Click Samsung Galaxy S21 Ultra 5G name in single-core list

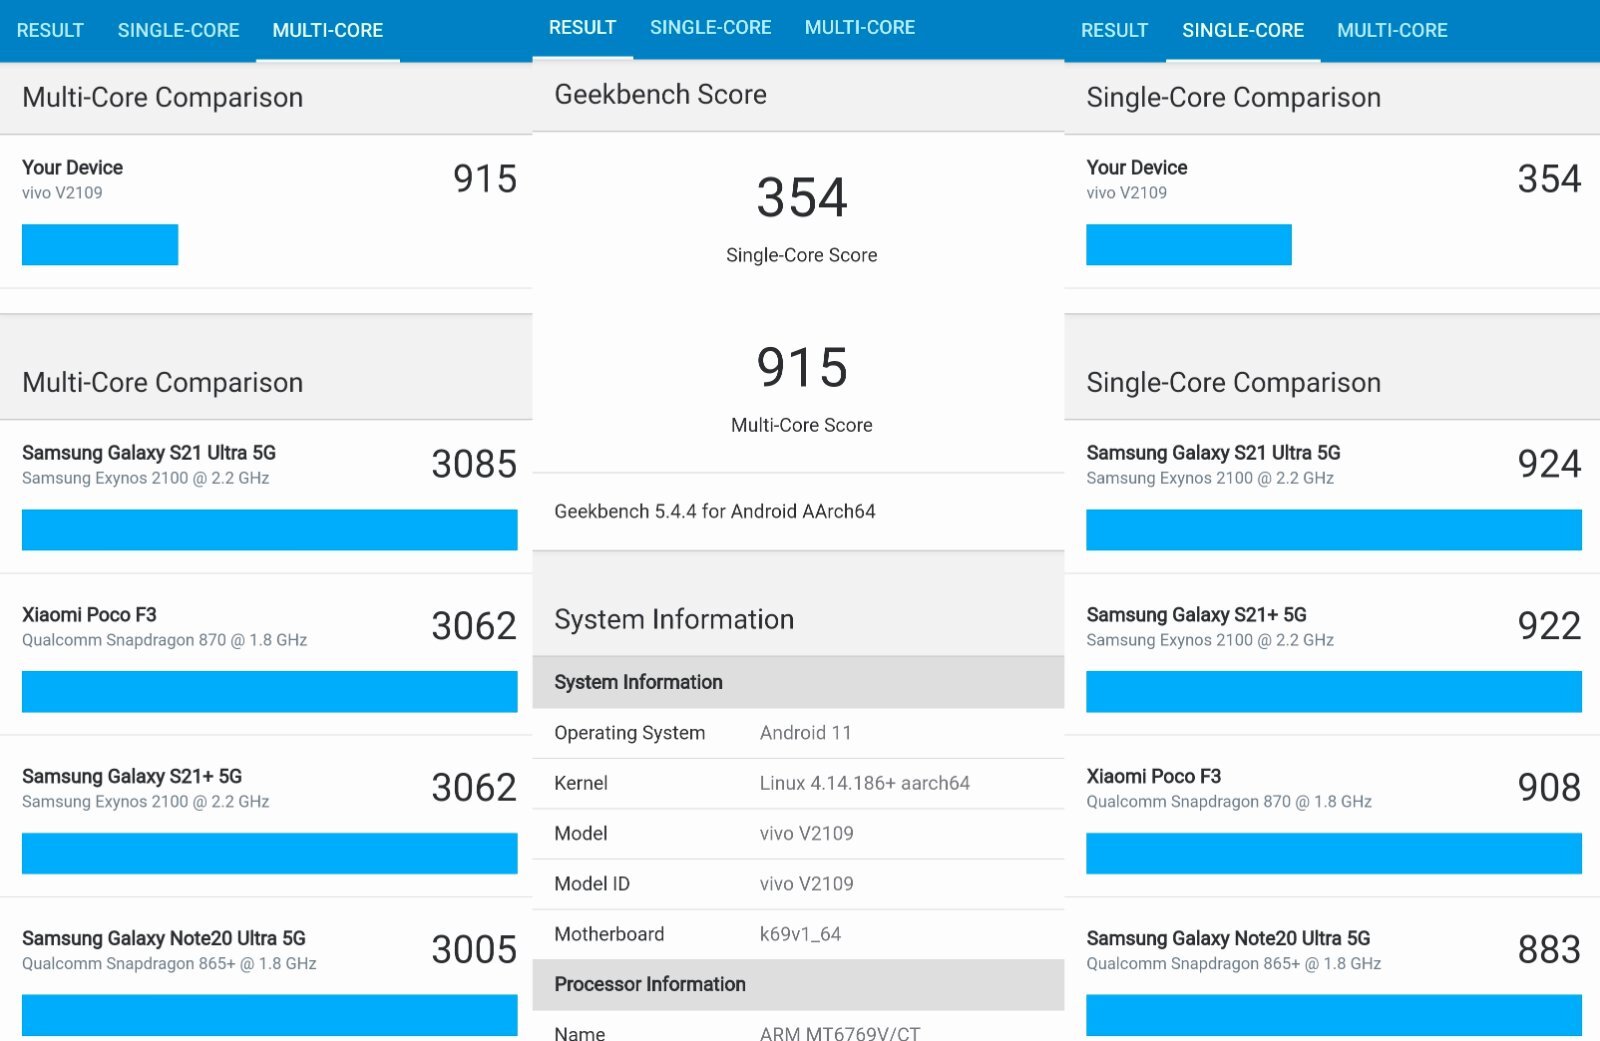click(x=1213, y=453)
